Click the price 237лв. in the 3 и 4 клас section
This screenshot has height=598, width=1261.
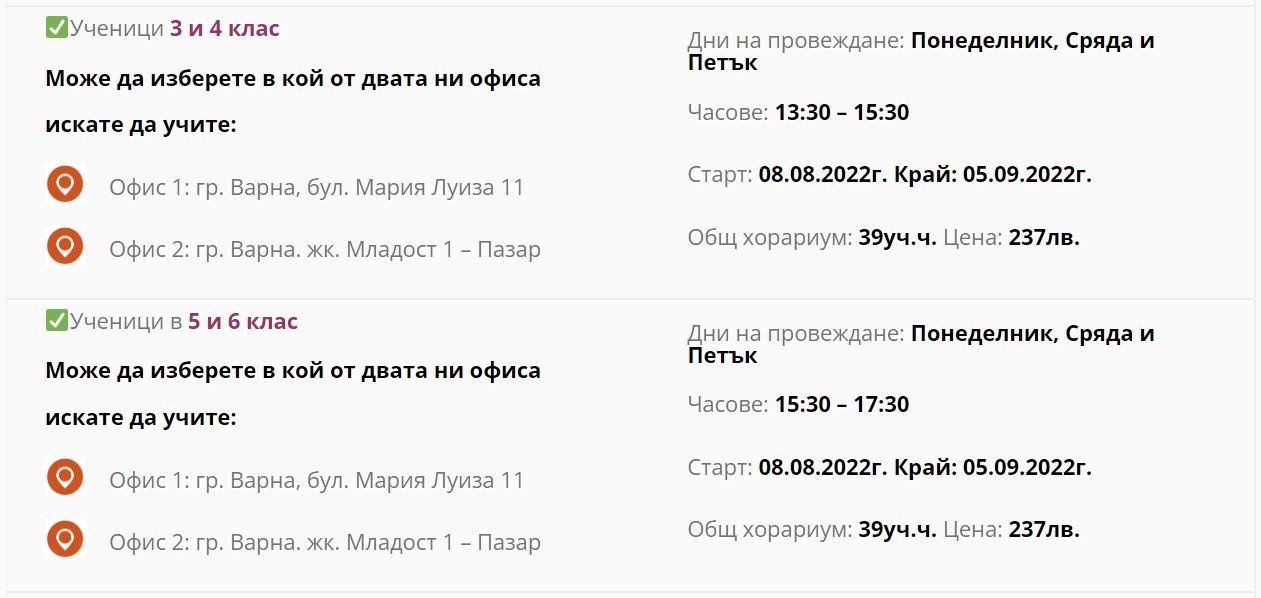1044,238
